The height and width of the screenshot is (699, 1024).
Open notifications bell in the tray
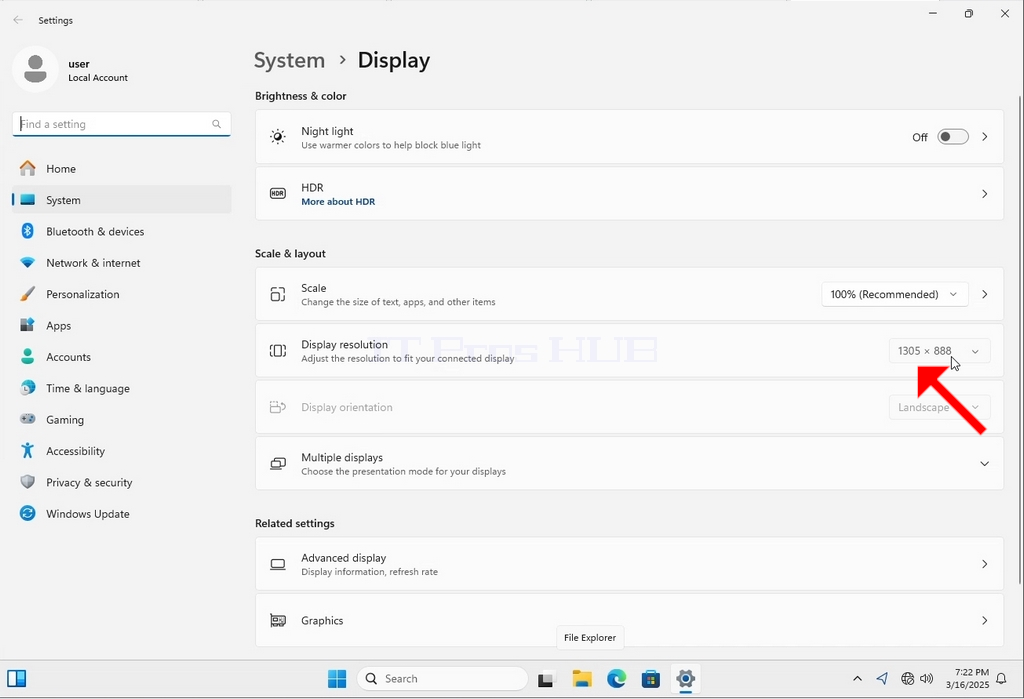[x=1001, y=679]
